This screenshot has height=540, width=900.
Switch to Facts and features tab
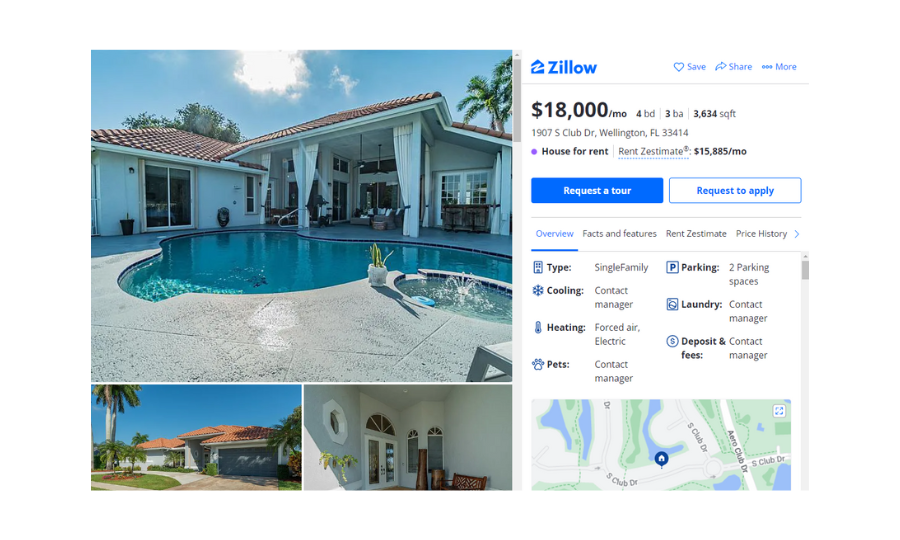[x=619, y=234]
